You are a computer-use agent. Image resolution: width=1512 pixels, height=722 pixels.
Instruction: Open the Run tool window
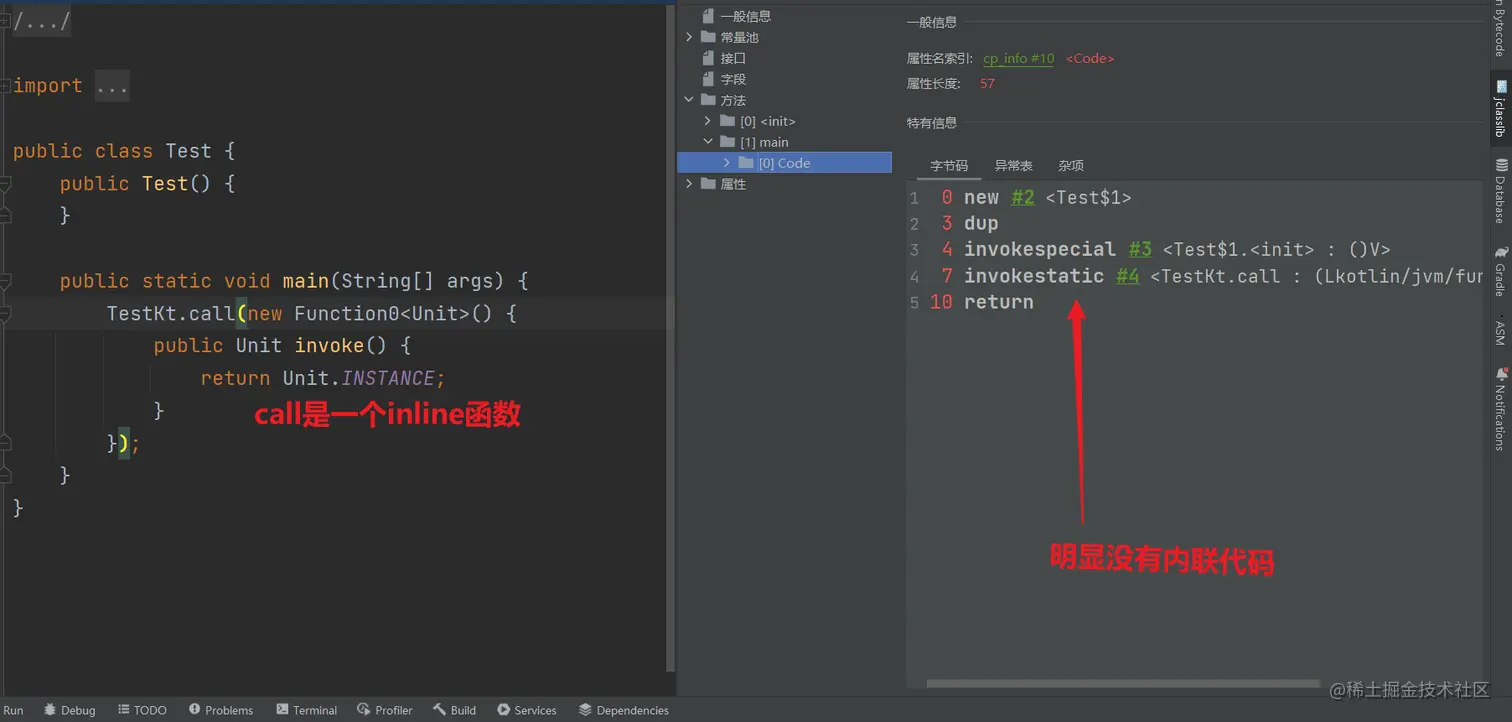click(x=13, y=710)
